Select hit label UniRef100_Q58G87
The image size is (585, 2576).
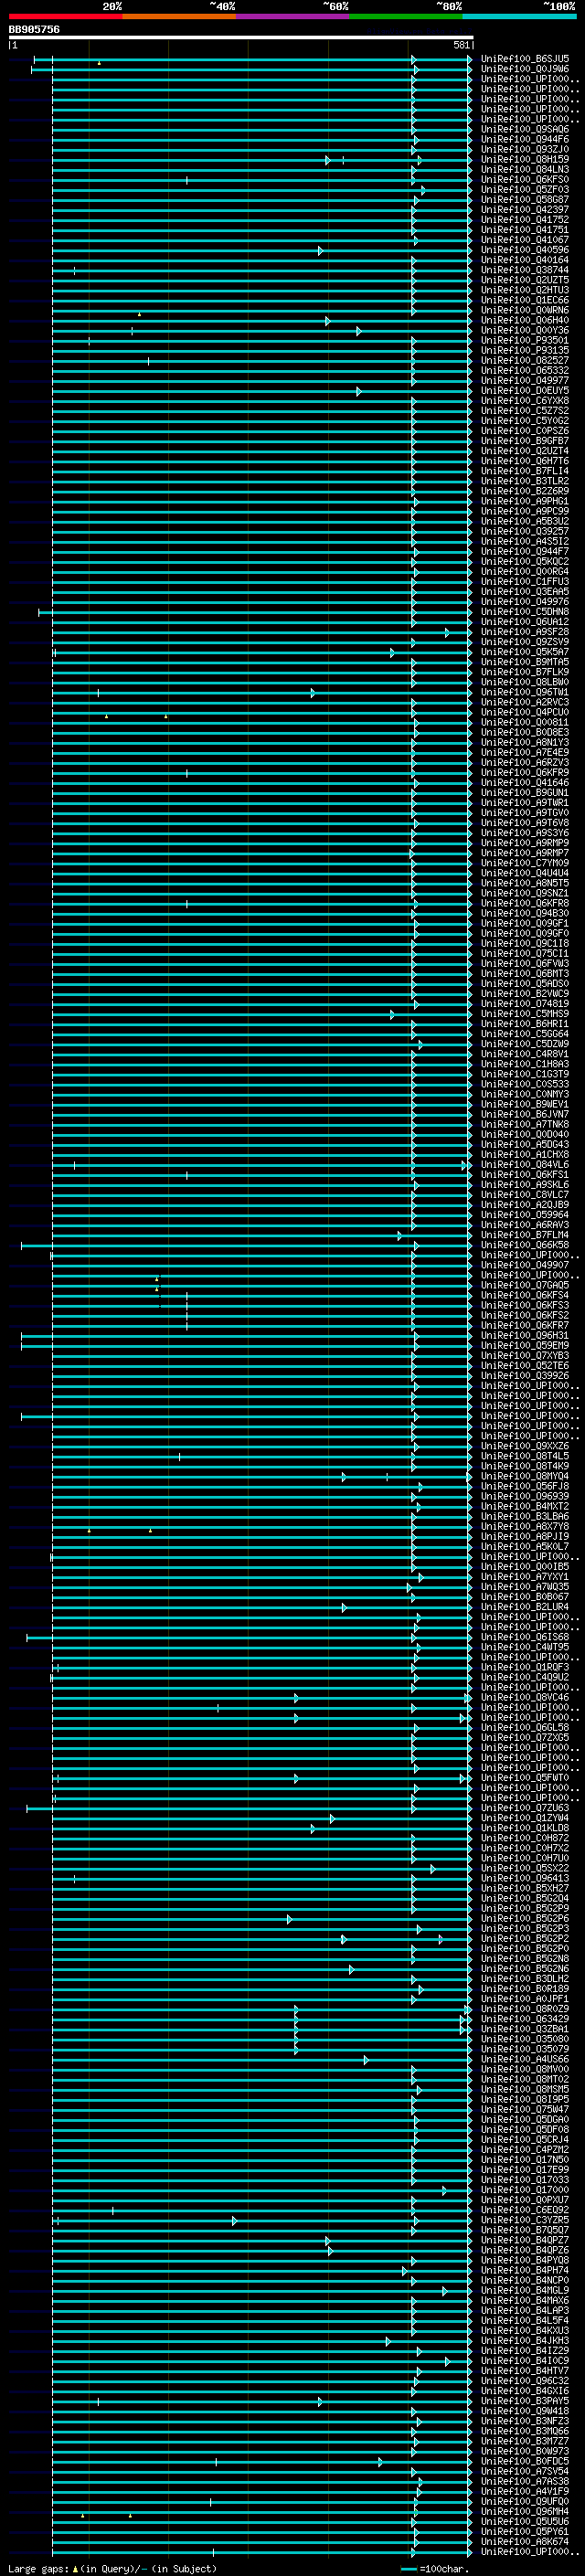tap(525, 199)
